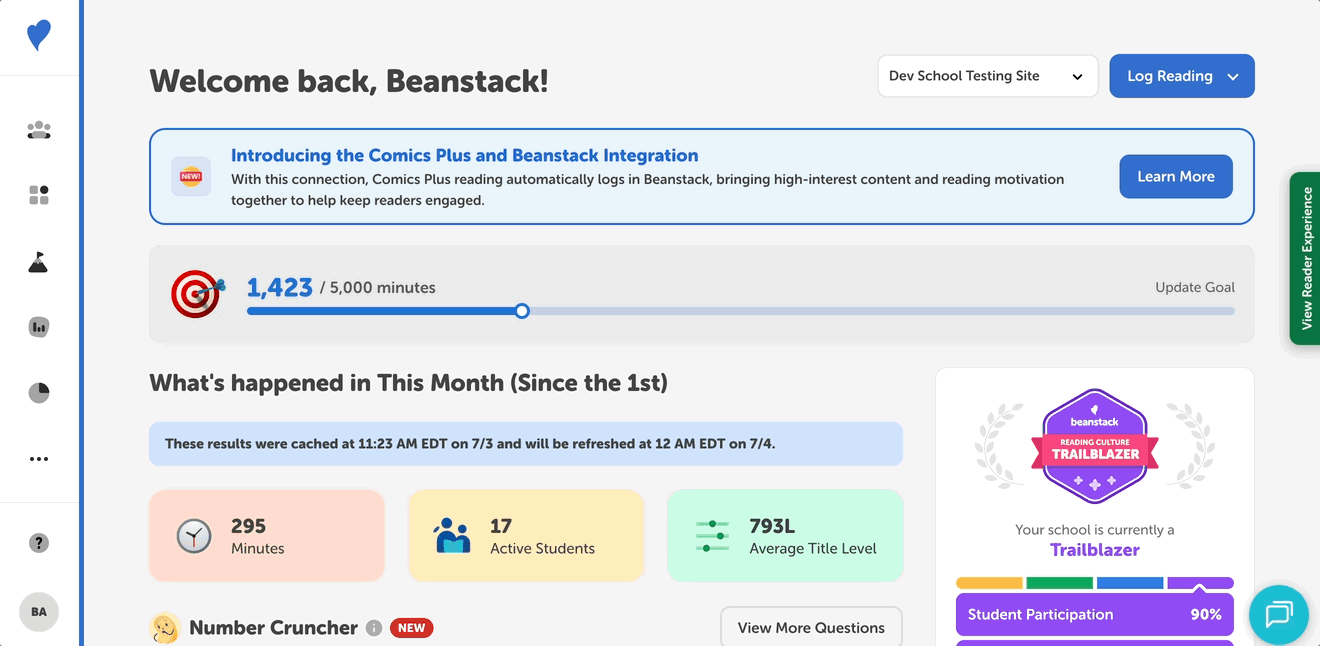Click the Learn More button
This screenshot has width=1320, height=646.
tap(1176, 177)
